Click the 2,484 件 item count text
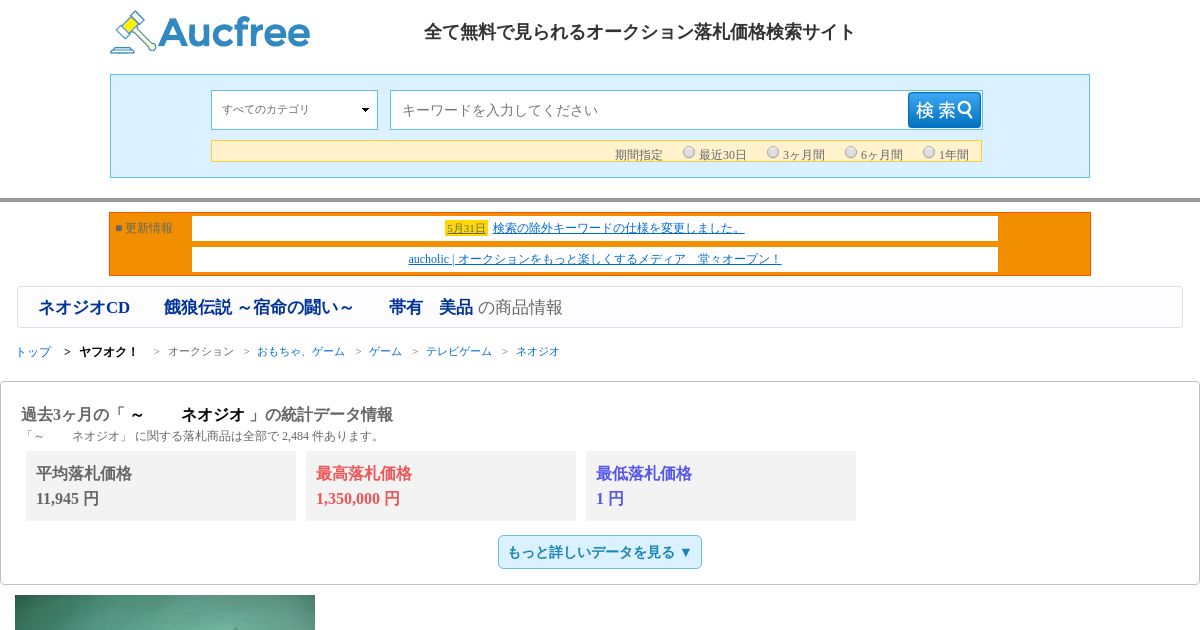The width and height of the screenshot is (1200, 630). (x=302, y=436)
